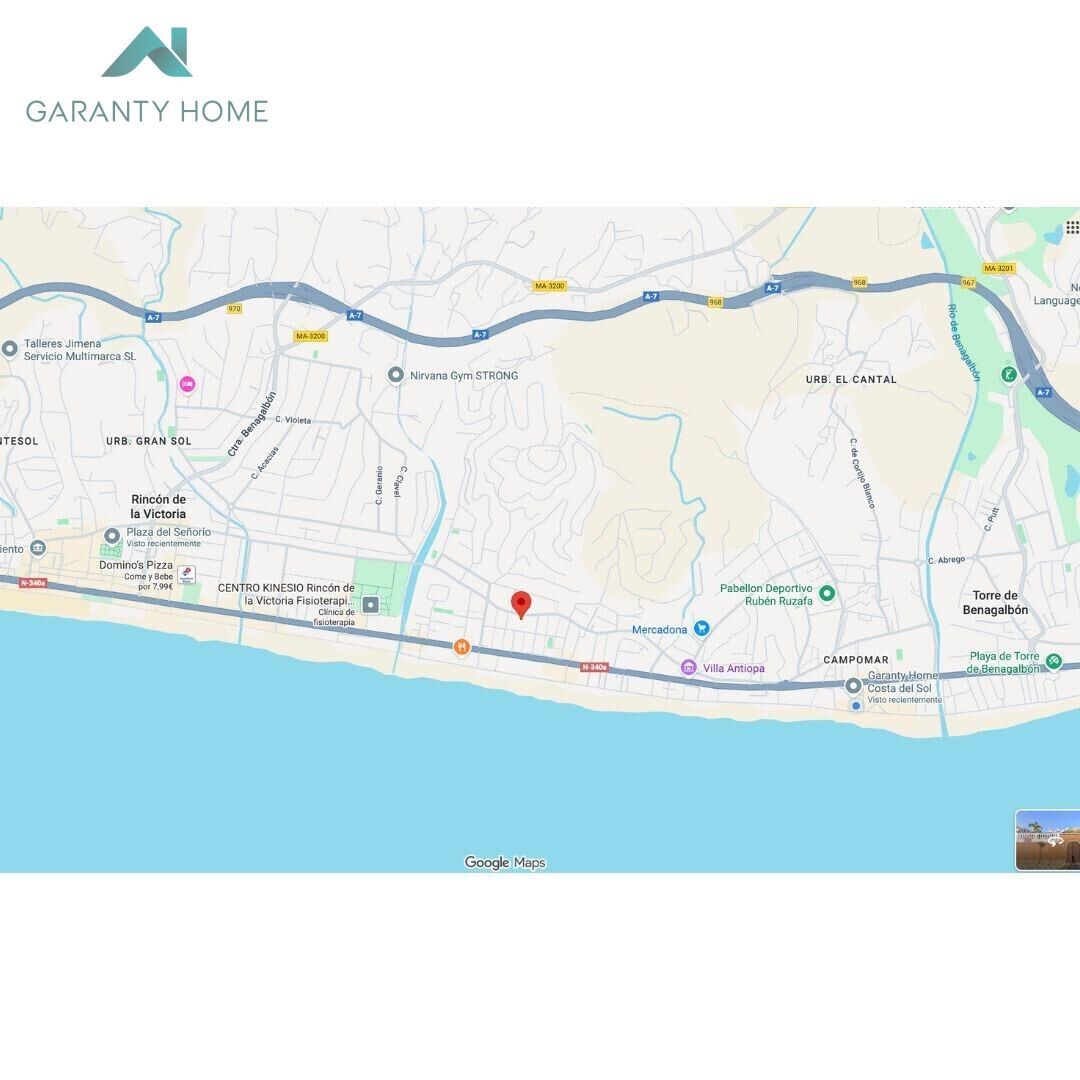Click the CENTRO KINESIO clinic marker
The width and height of the screenshot is (1080, 1080).
tap(371, 605)
